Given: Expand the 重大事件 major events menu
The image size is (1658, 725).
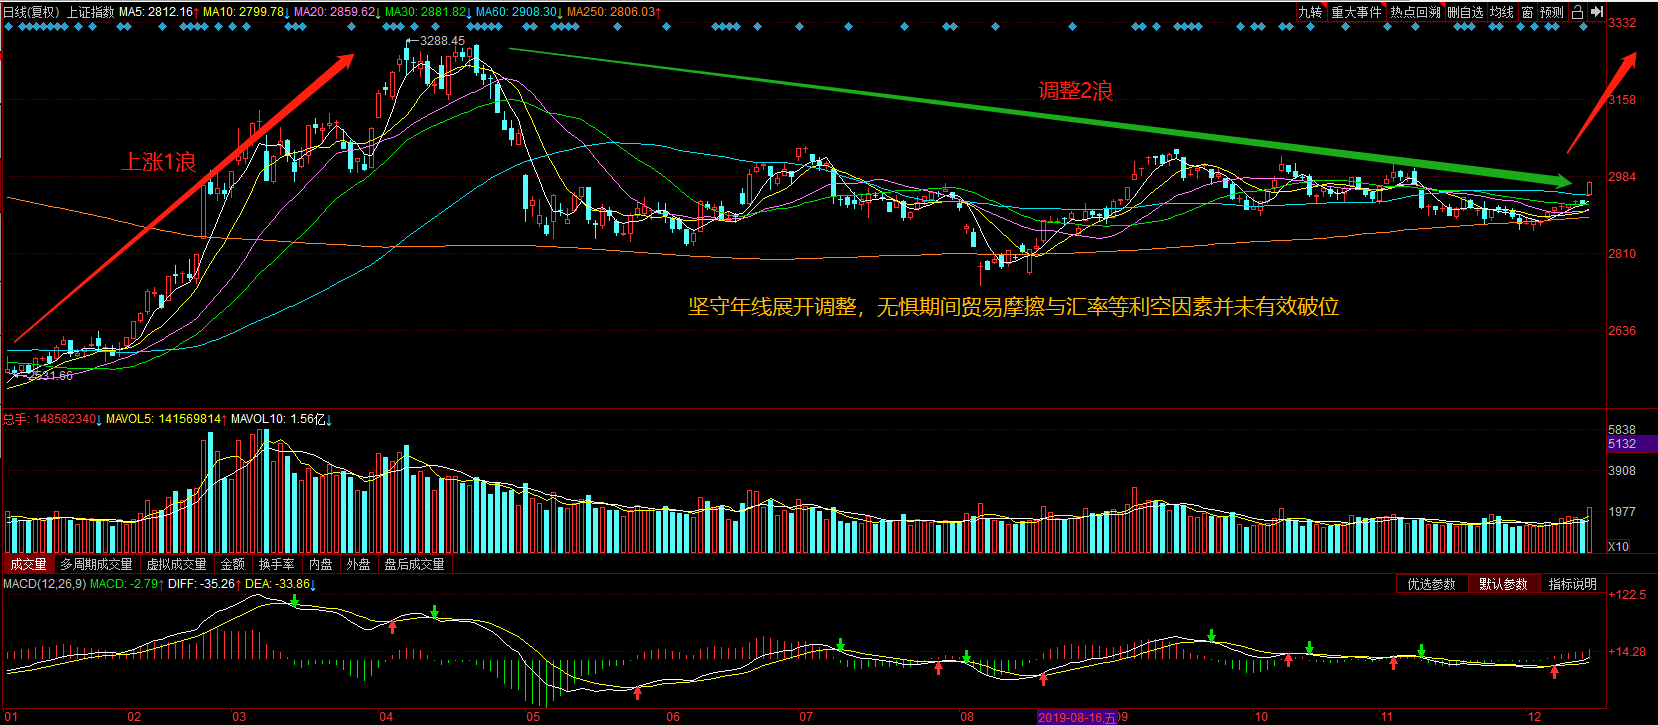Looking at the screenshot, I should 1356,12.
